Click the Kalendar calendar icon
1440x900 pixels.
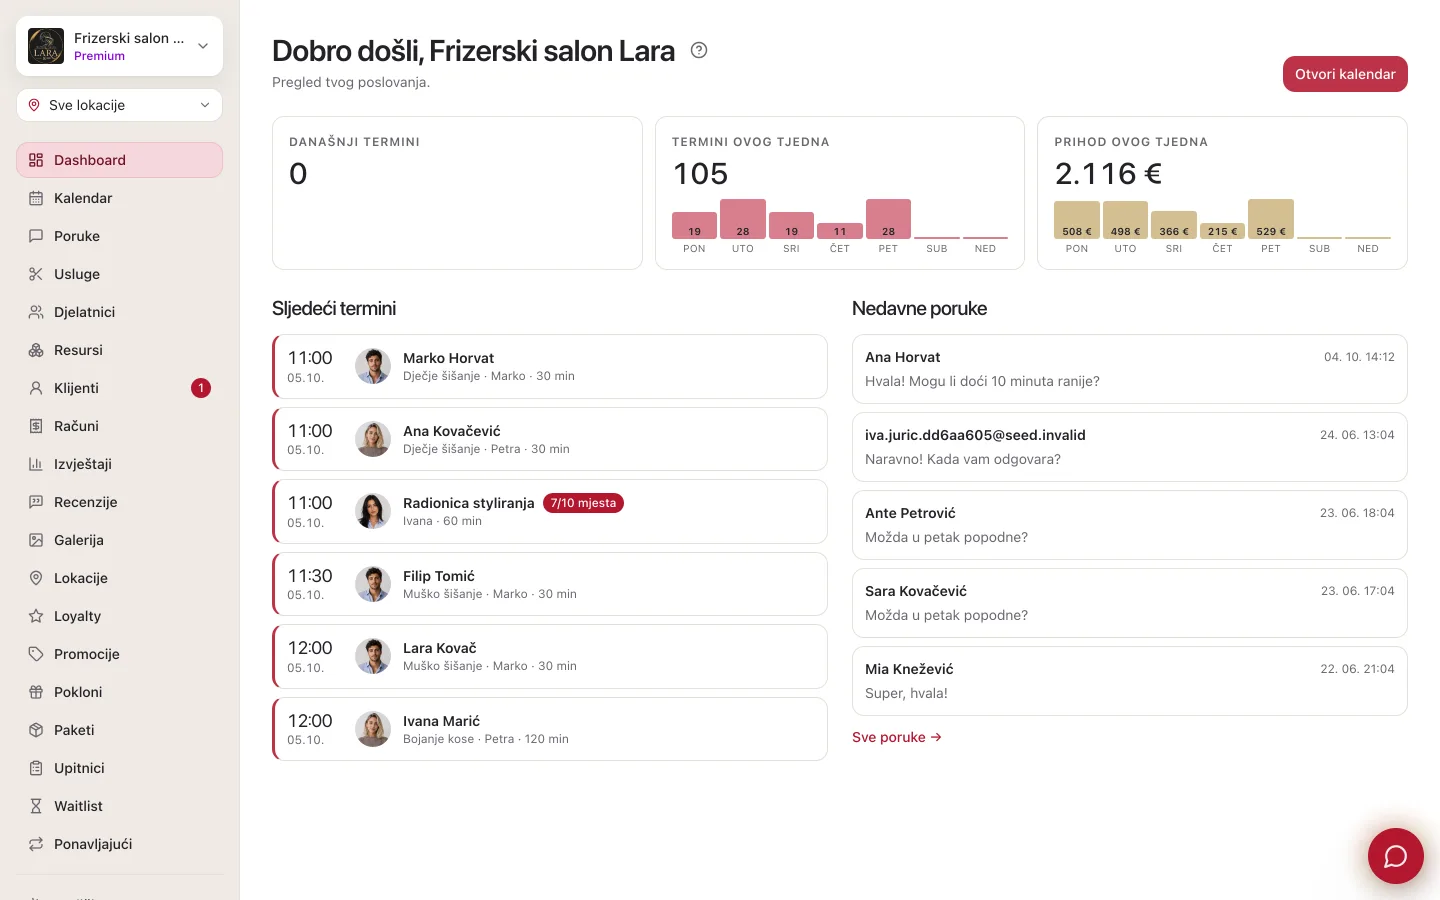pyautogui.click(x=36, y=198)
